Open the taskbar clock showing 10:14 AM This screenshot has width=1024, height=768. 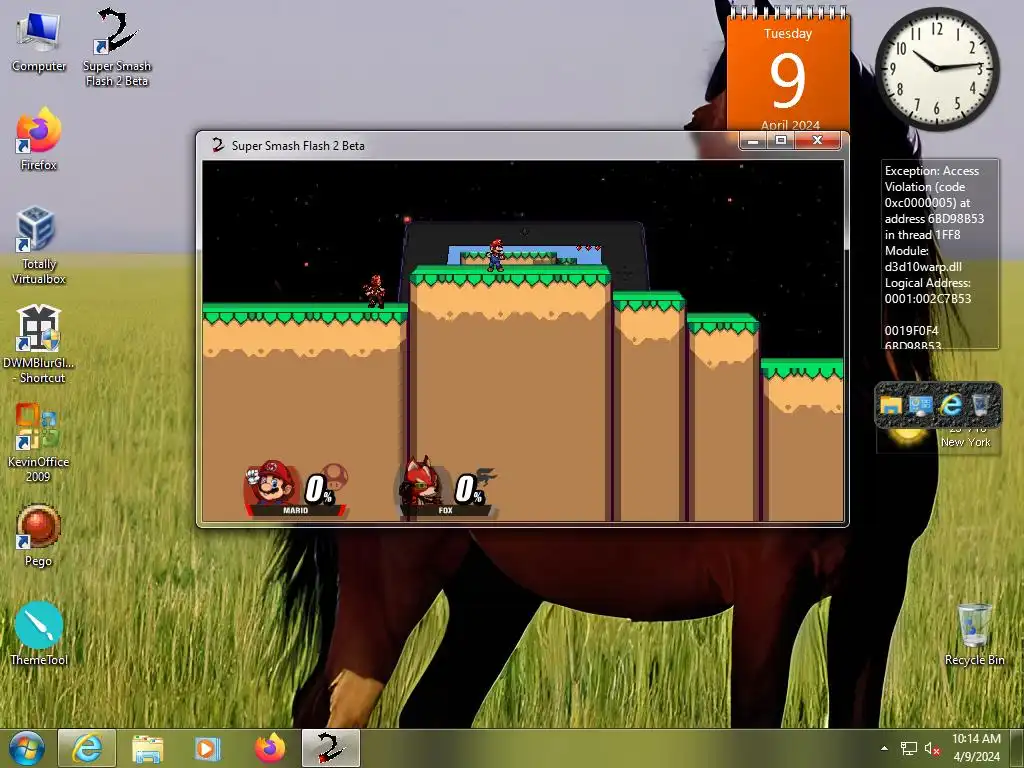coord(976,748)
